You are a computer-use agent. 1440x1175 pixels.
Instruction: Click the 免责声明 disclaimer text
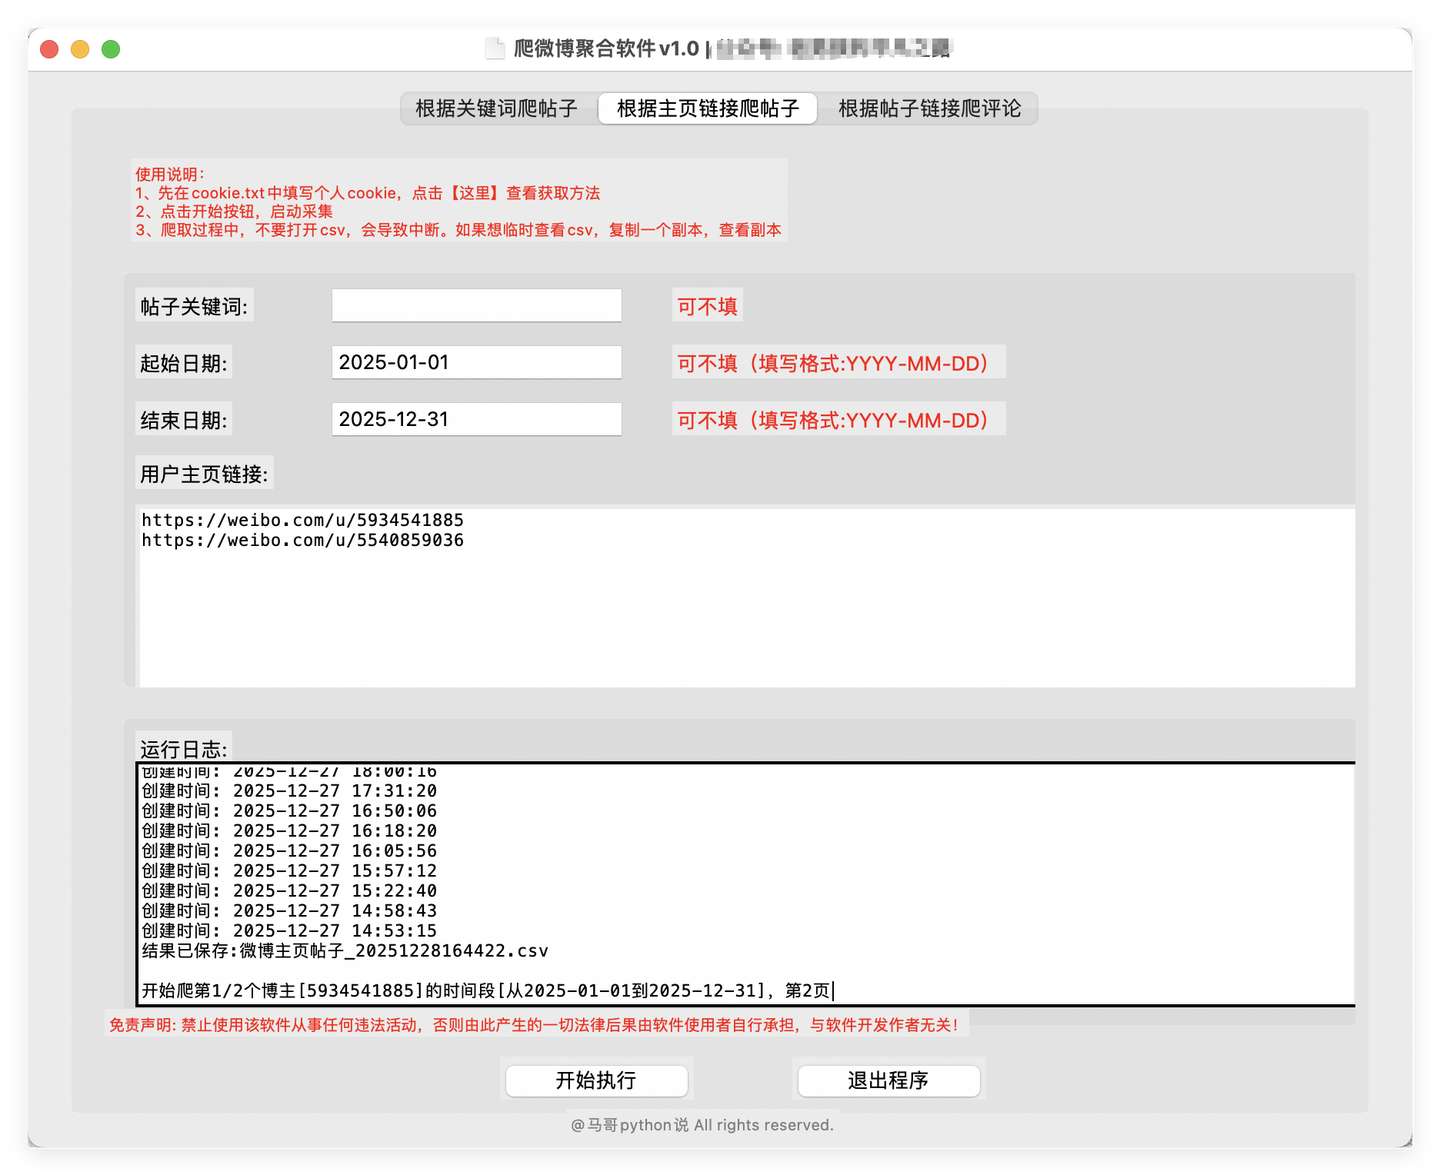point(534,1024)
